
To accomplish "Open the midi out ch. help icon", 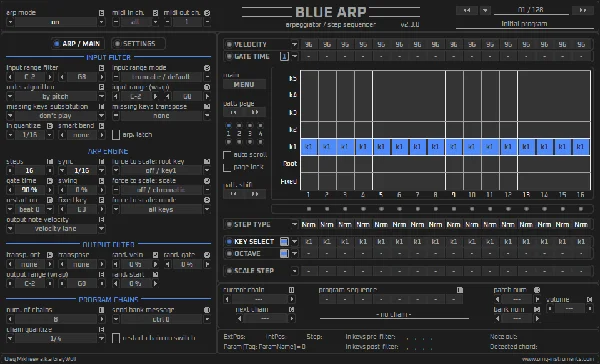I will [207, 13].
